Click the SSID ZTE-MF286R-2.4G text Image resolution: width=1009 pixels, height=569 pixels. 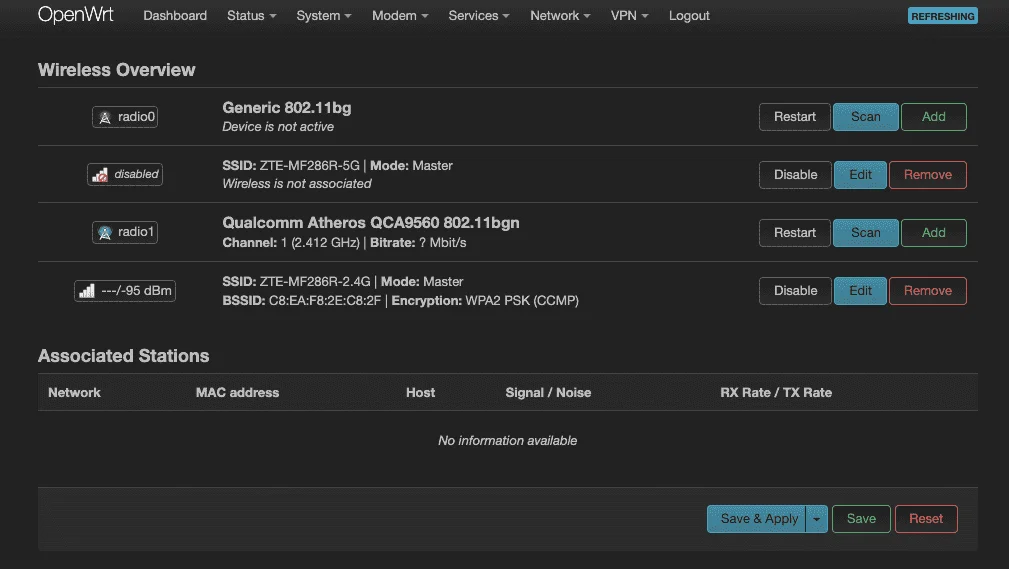[x=297, y=281]
